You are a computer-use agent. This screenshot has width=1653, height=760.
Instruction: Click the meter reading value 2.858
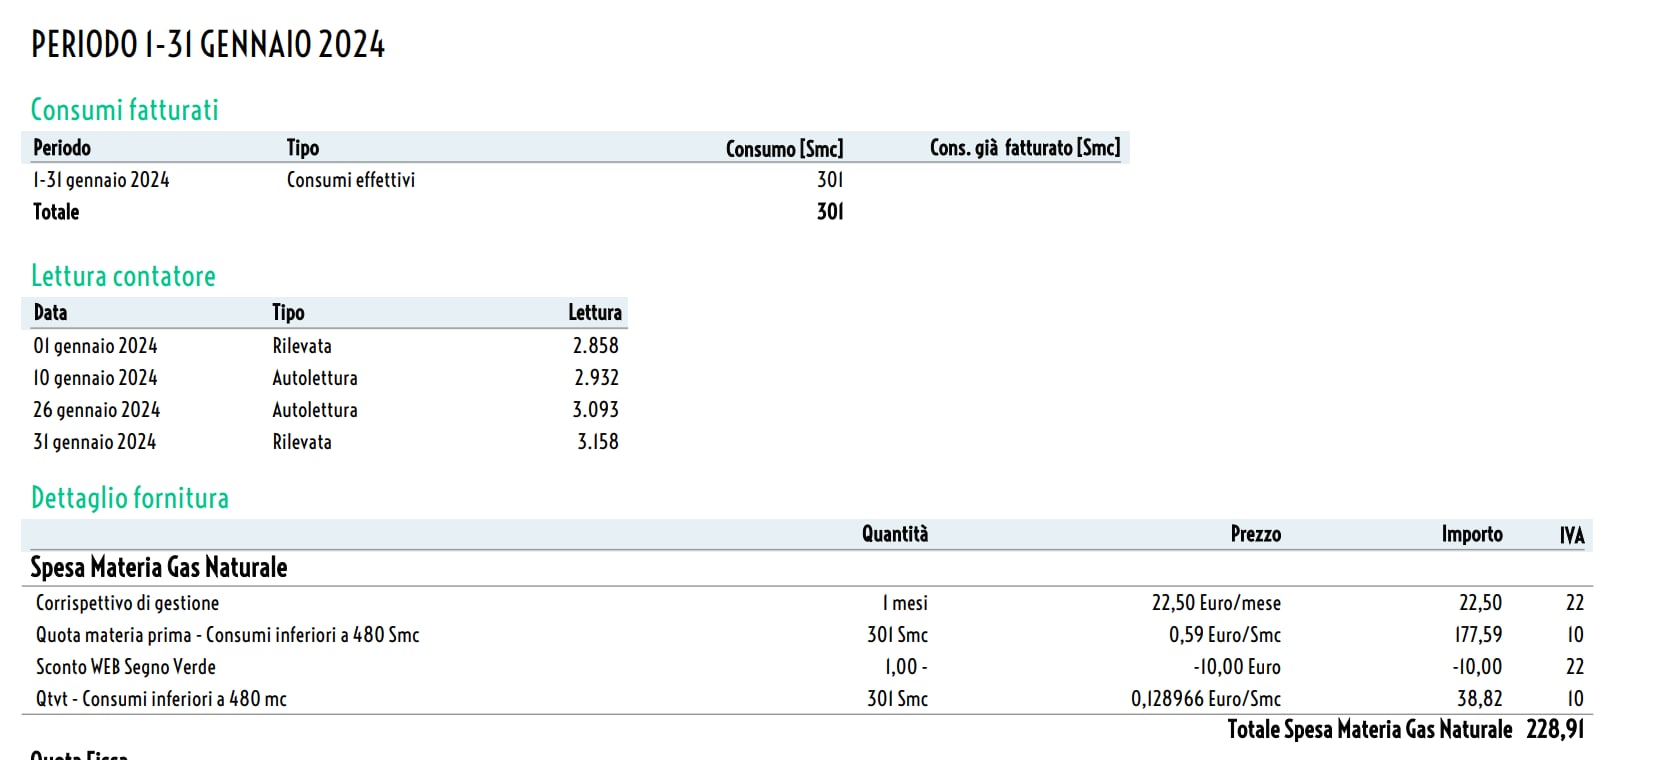click(595, 346)
